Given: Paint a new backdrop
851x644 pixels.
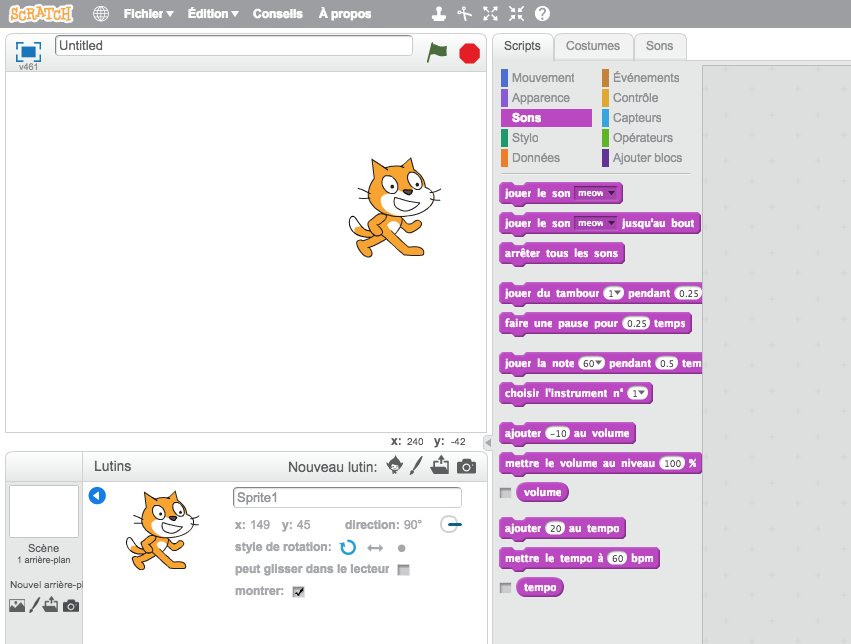Looking at the screenshot, I should click(x=35, y=605).
